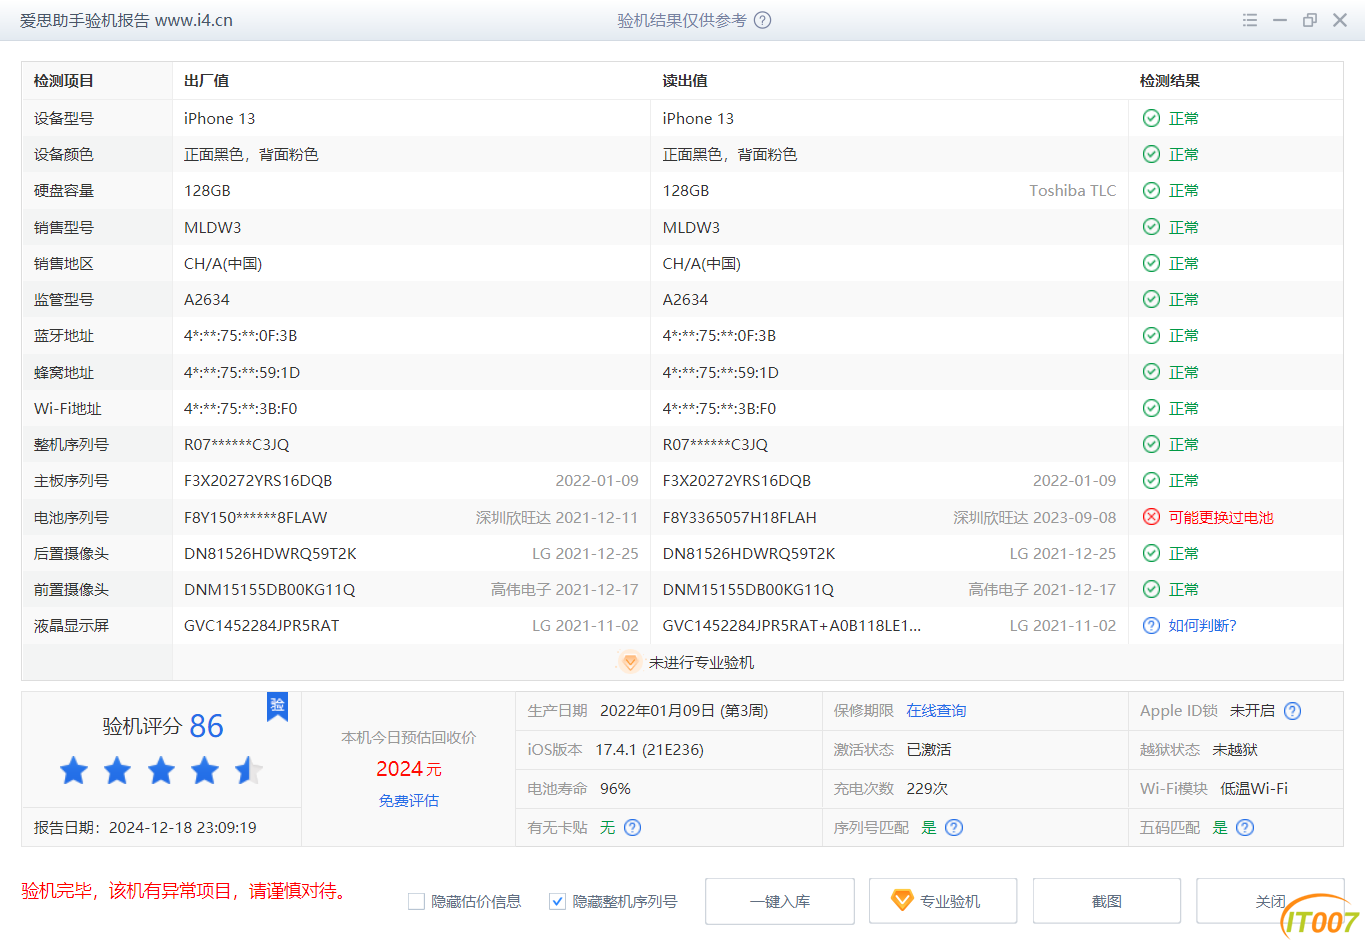Click the help icon beside 五码匹配 是

tap(1245, 827)
